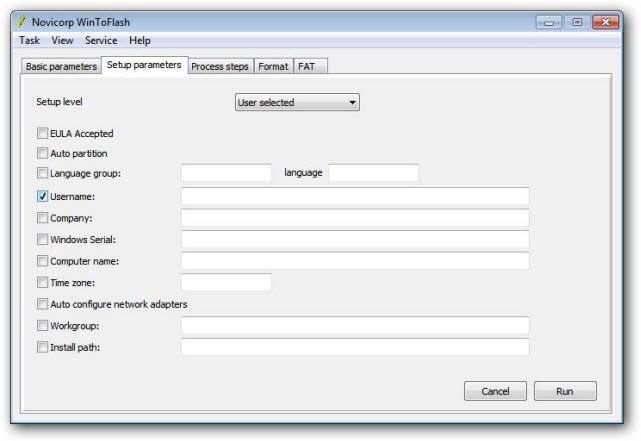Switch to the Basic parameters tab
The width and height of the screenshot is (641, 441).
point(61,66)
